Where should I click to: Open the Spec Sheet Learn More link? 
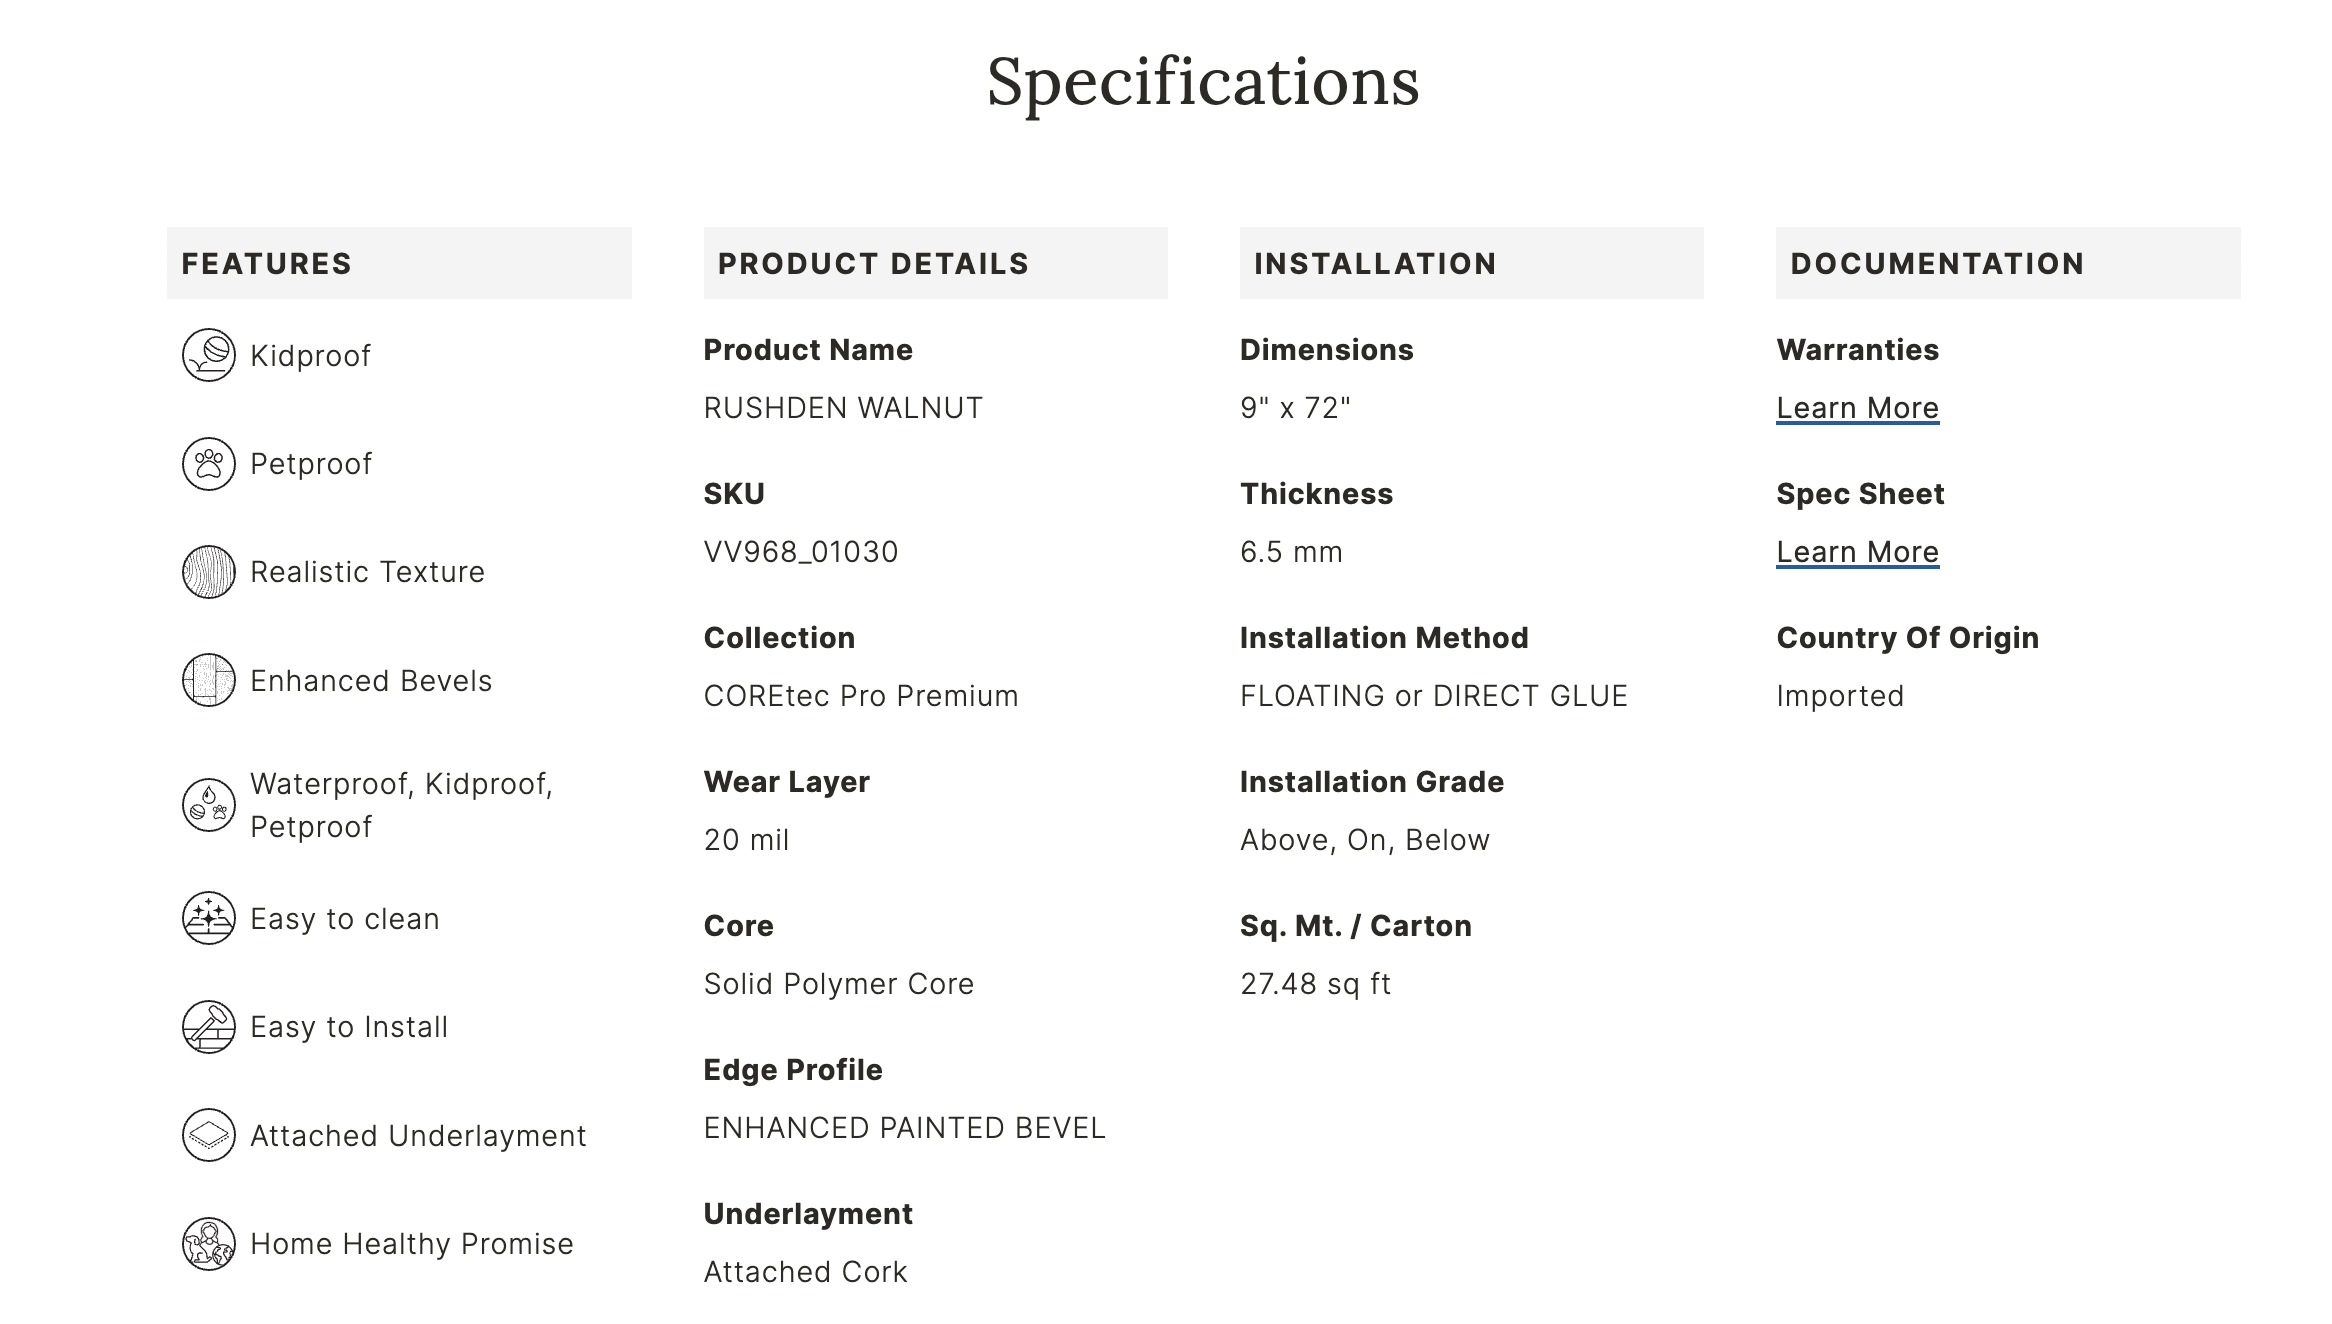pos(1857,552)
